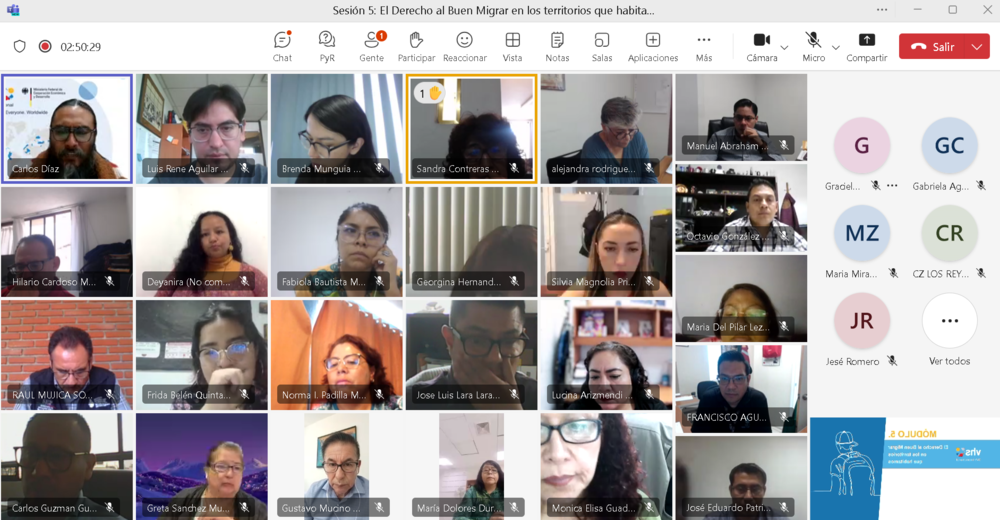This screenshot has width=1000, height=520.
Task: Click Compartir to share screen
Action: 866,46
